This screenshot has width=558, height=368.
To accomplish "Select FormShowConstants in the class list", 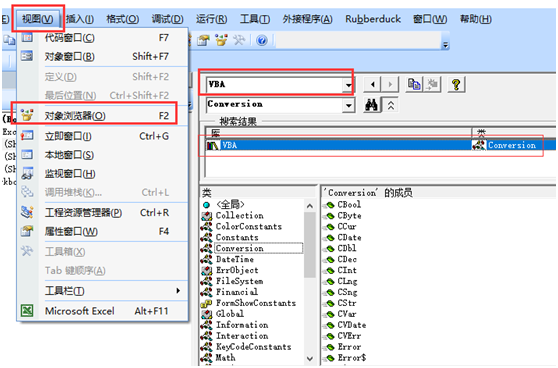I will 256,303.
